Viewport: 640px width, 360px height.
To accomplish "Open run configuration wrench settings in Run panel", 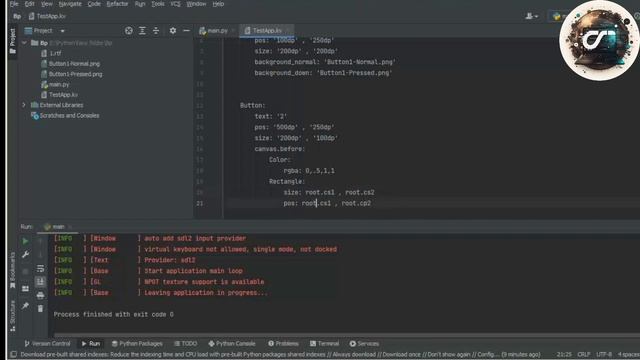I will 25,254.
